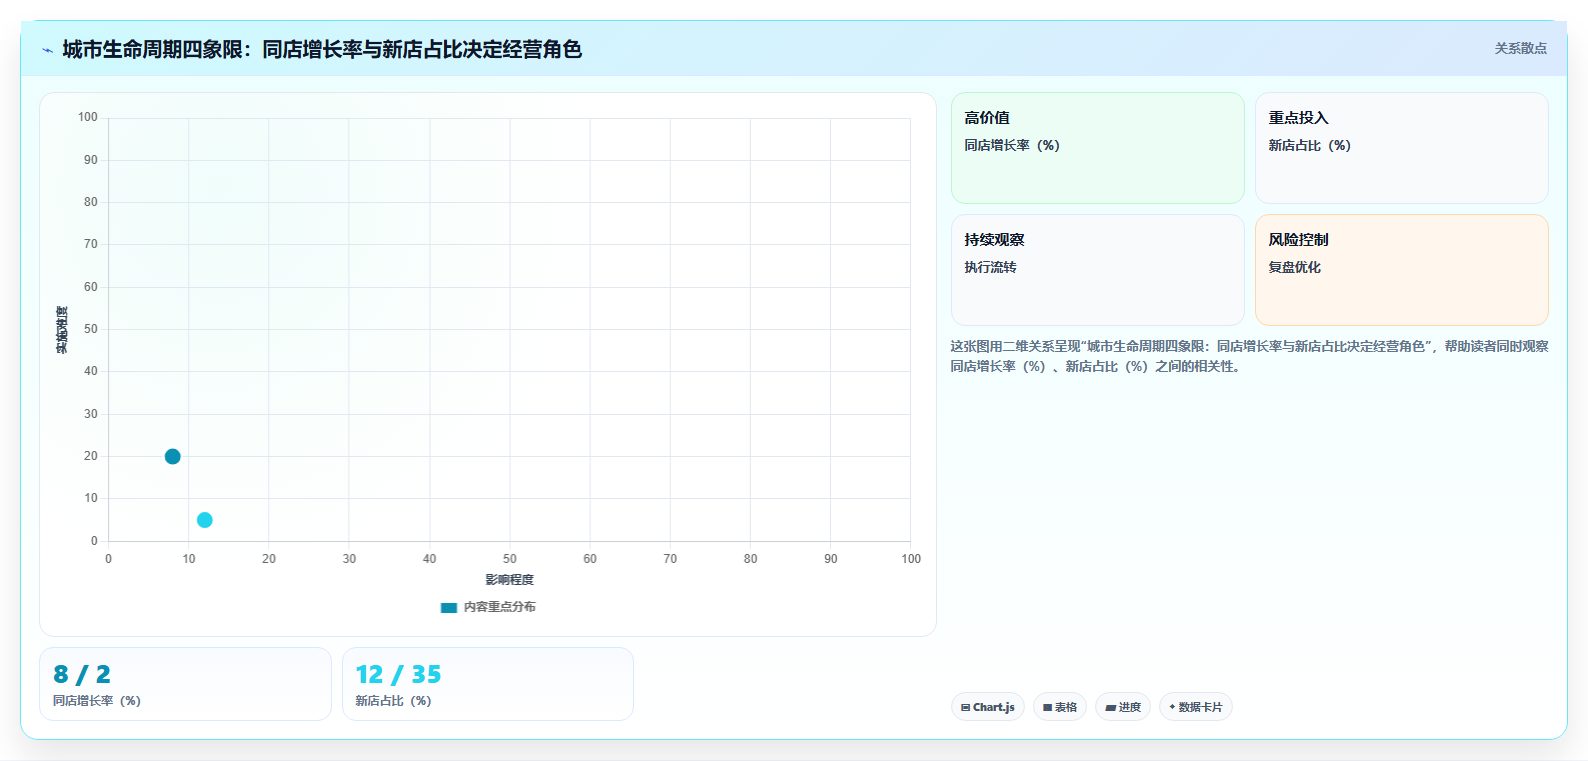Screen dimensions: 1588x761
Task: Click the lightning icon beside the title
Action: click(47, 50)
